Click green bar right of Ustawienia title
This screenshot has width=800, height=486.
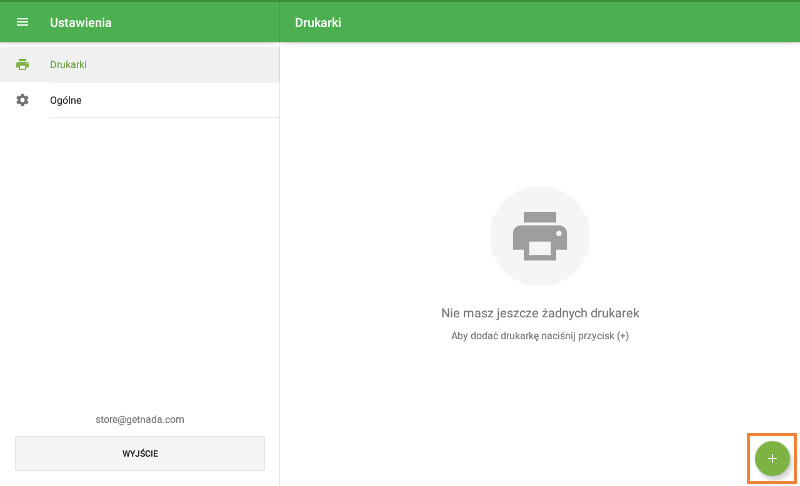[x=200, y=22]
